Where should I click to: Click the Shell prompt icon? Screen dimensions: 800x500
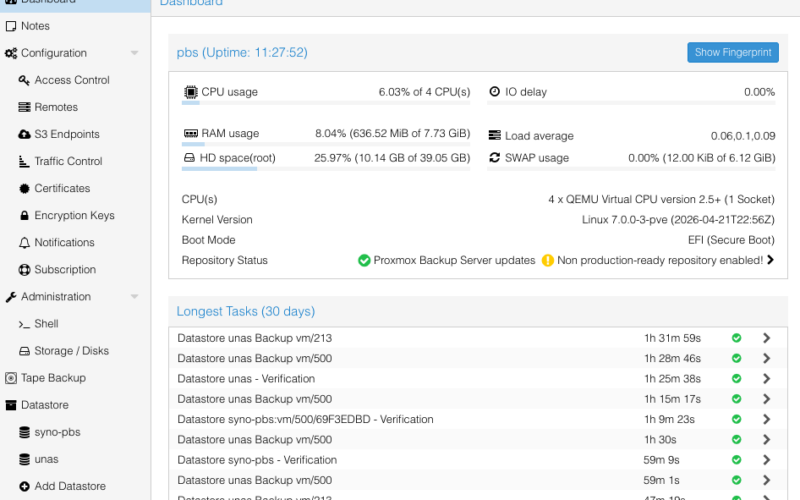24,324
